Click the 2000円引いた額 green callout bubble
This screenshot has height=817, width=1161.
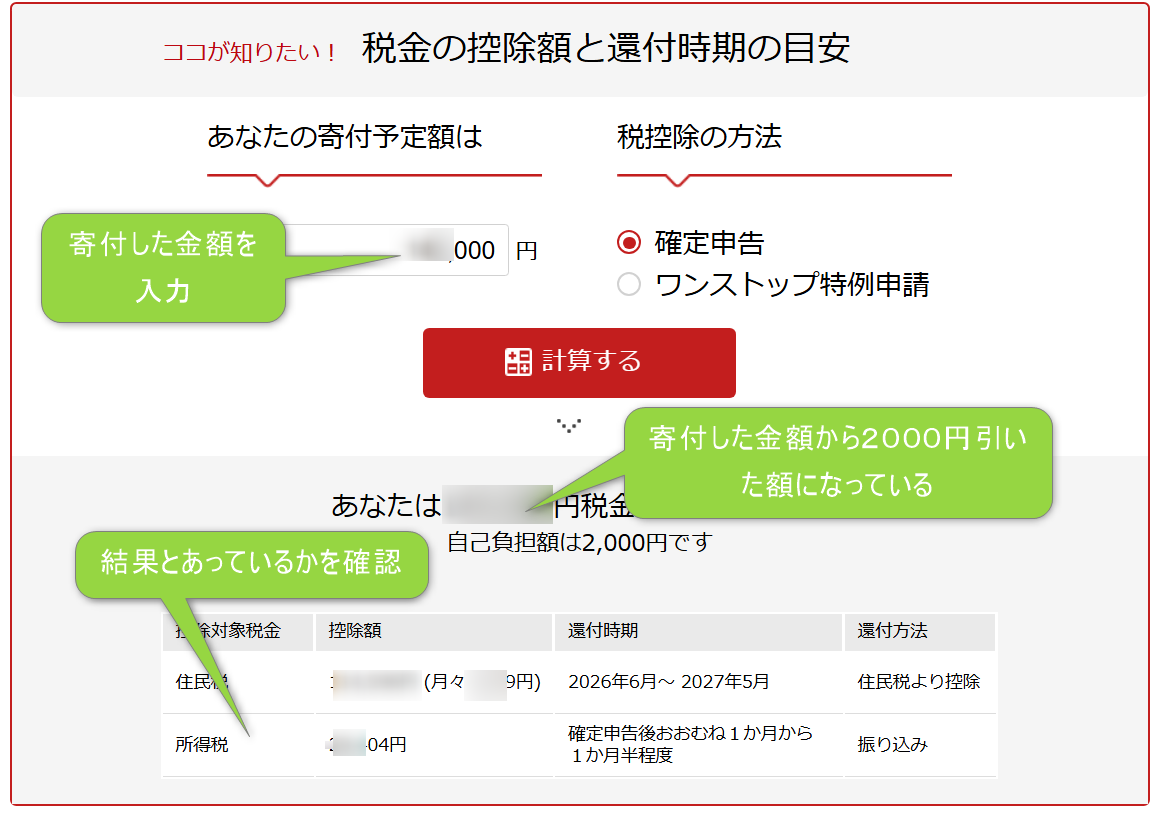coord(837,461)
